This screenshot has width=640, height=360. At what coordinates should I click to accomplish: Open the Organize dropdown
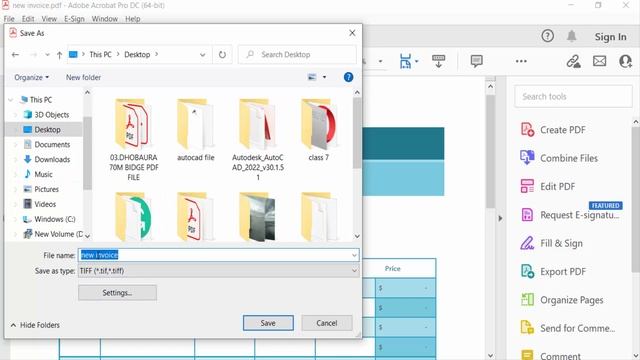click(31, 77)
